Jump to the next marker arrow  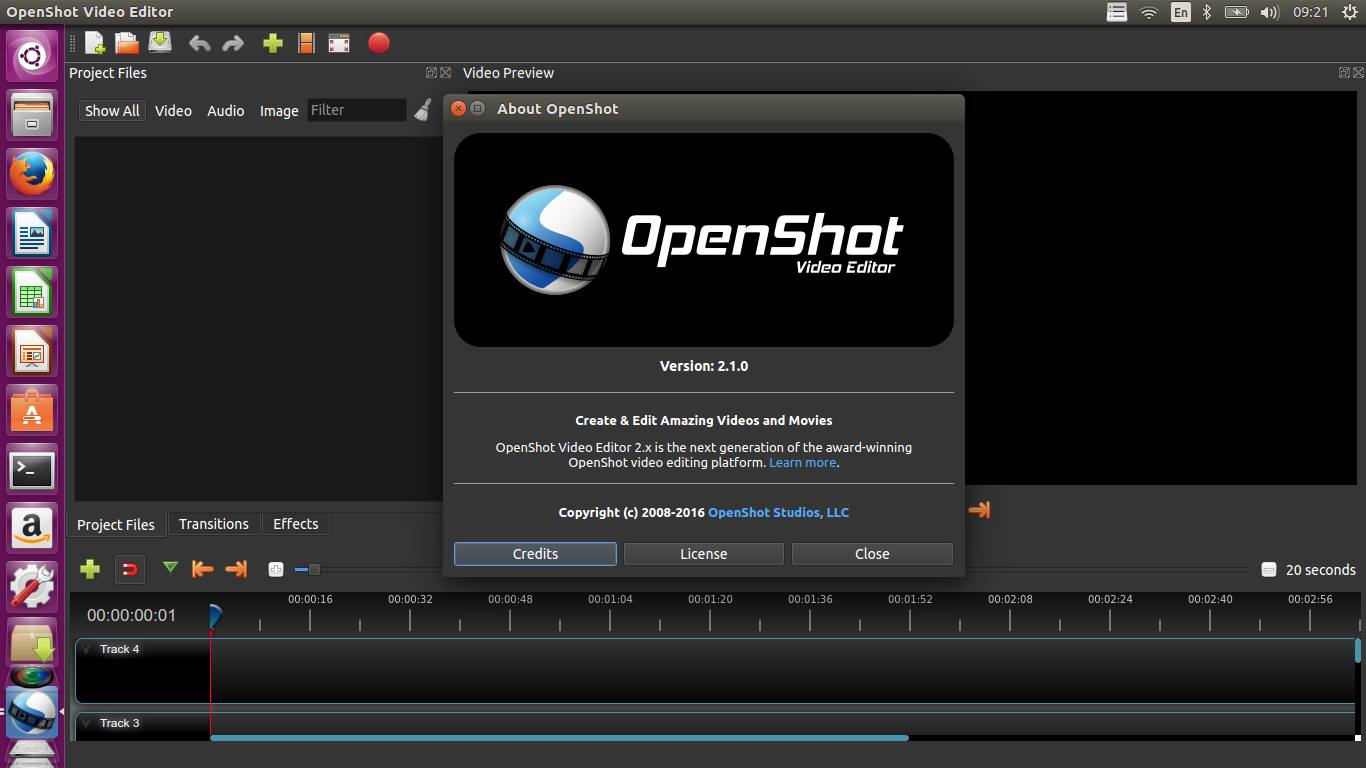tap(236, 569)
